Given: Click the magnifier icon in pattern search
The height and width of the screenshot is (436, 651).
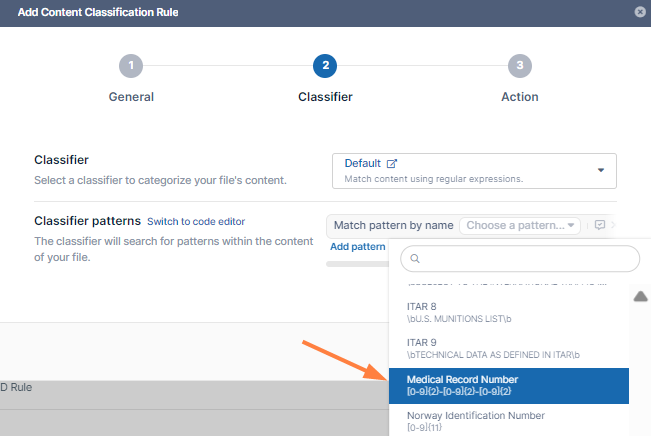Looking at the screenshot, I should [x=415, y=259].
